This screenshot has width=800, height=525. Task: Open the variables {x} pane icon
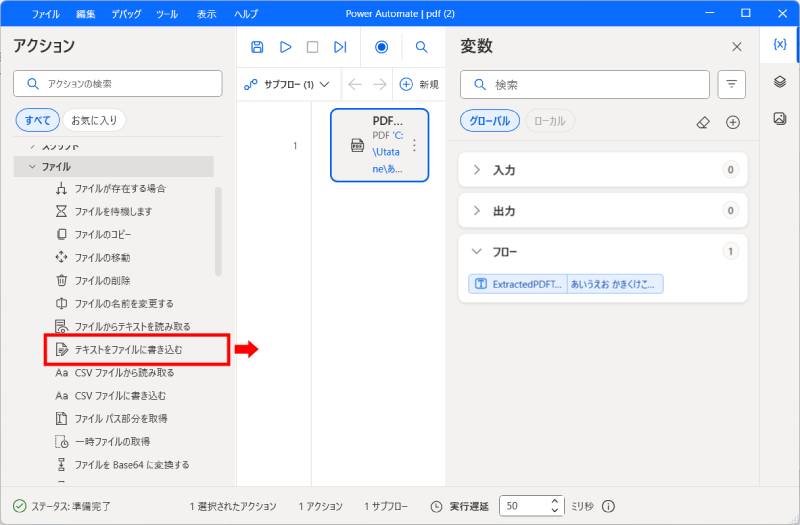coord(780,44)
